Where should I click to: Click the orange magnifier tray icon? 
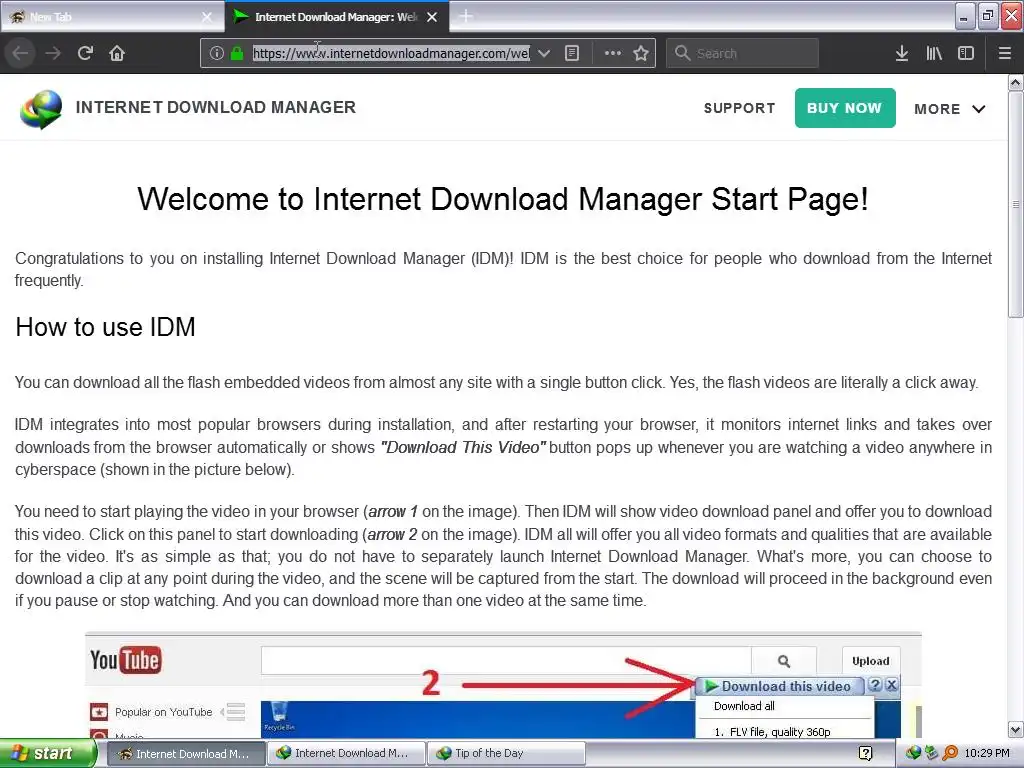(950, 753)
